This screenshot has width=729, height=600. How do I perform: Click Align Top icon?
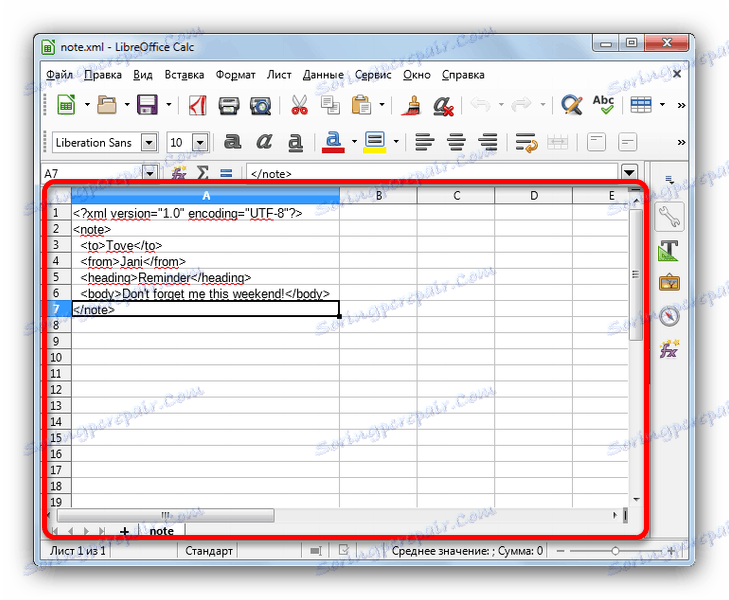(596, 142)
